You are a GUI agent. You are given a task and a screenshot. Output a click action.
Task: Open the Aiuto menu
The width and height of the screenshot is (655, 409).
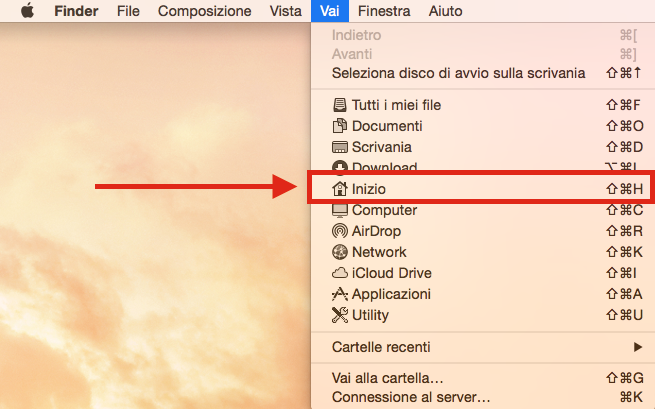445,11
